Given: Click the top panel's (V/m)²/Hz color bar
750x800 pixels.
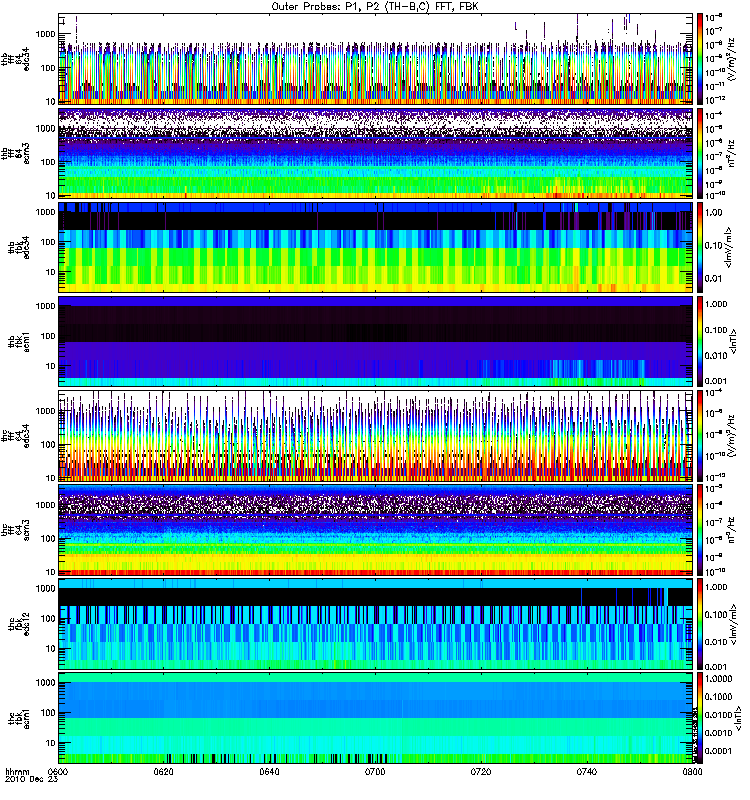Looking at the screenshot, I should coord(700,59).
